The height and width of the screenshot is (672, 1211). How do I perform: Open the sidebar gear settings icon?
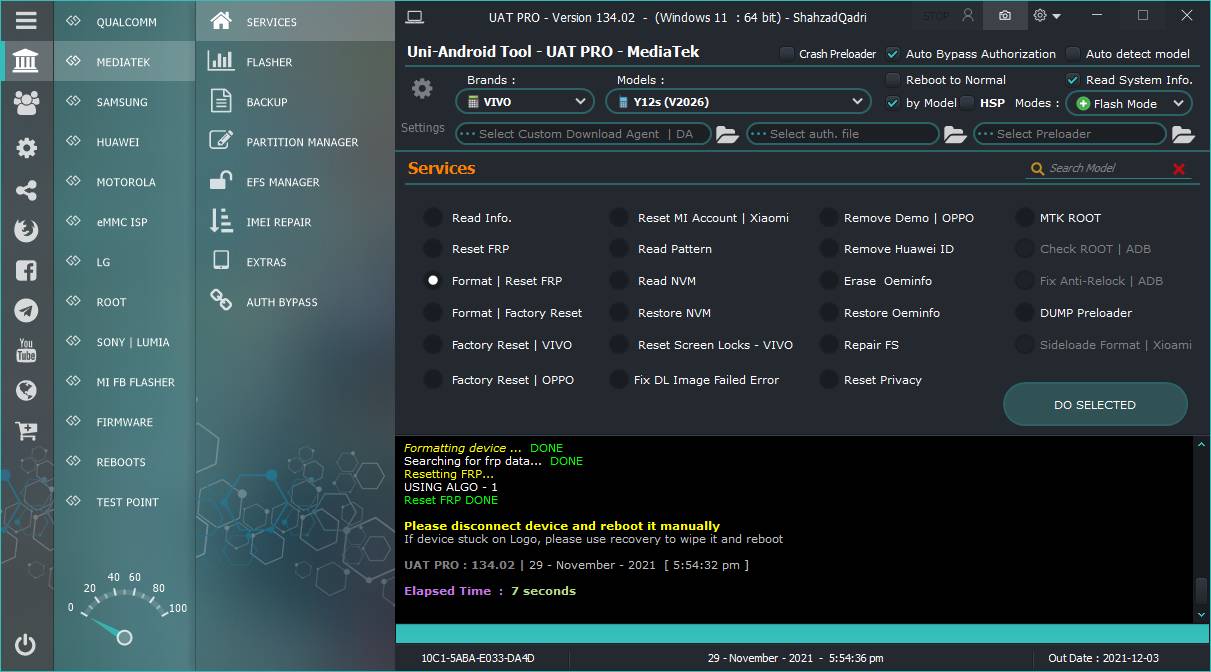[26, 148]
